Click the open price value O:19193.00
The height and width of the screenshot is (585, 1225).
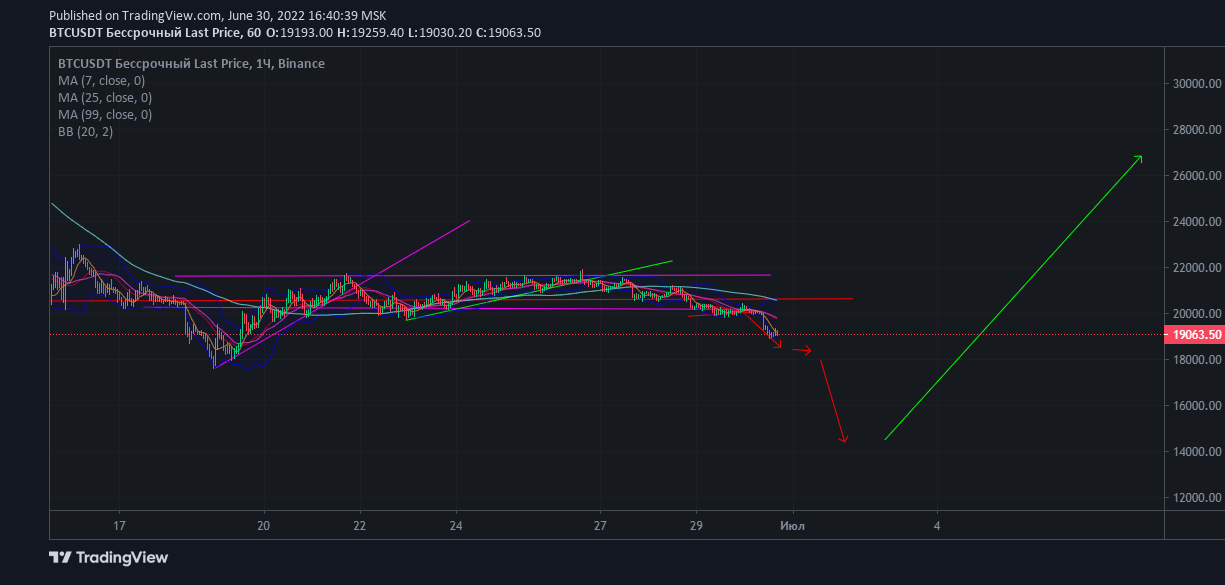[x=300, y=33]
